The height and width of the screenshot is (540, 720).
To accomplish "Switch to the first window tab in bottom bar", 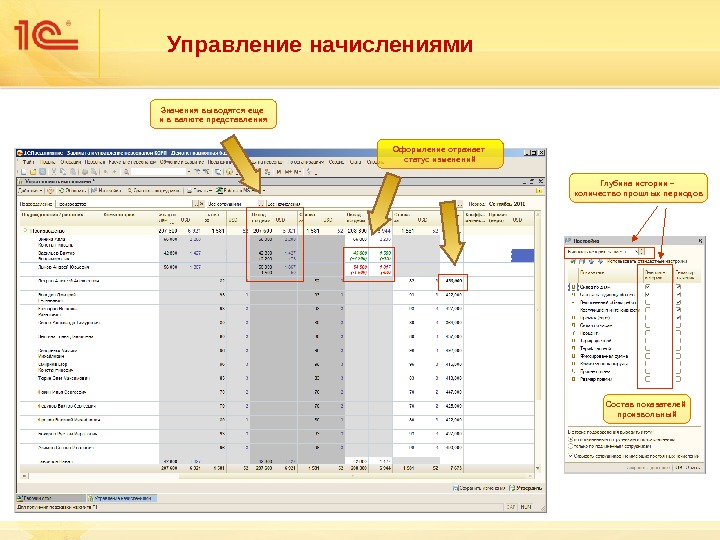I will tap(51, 498).
